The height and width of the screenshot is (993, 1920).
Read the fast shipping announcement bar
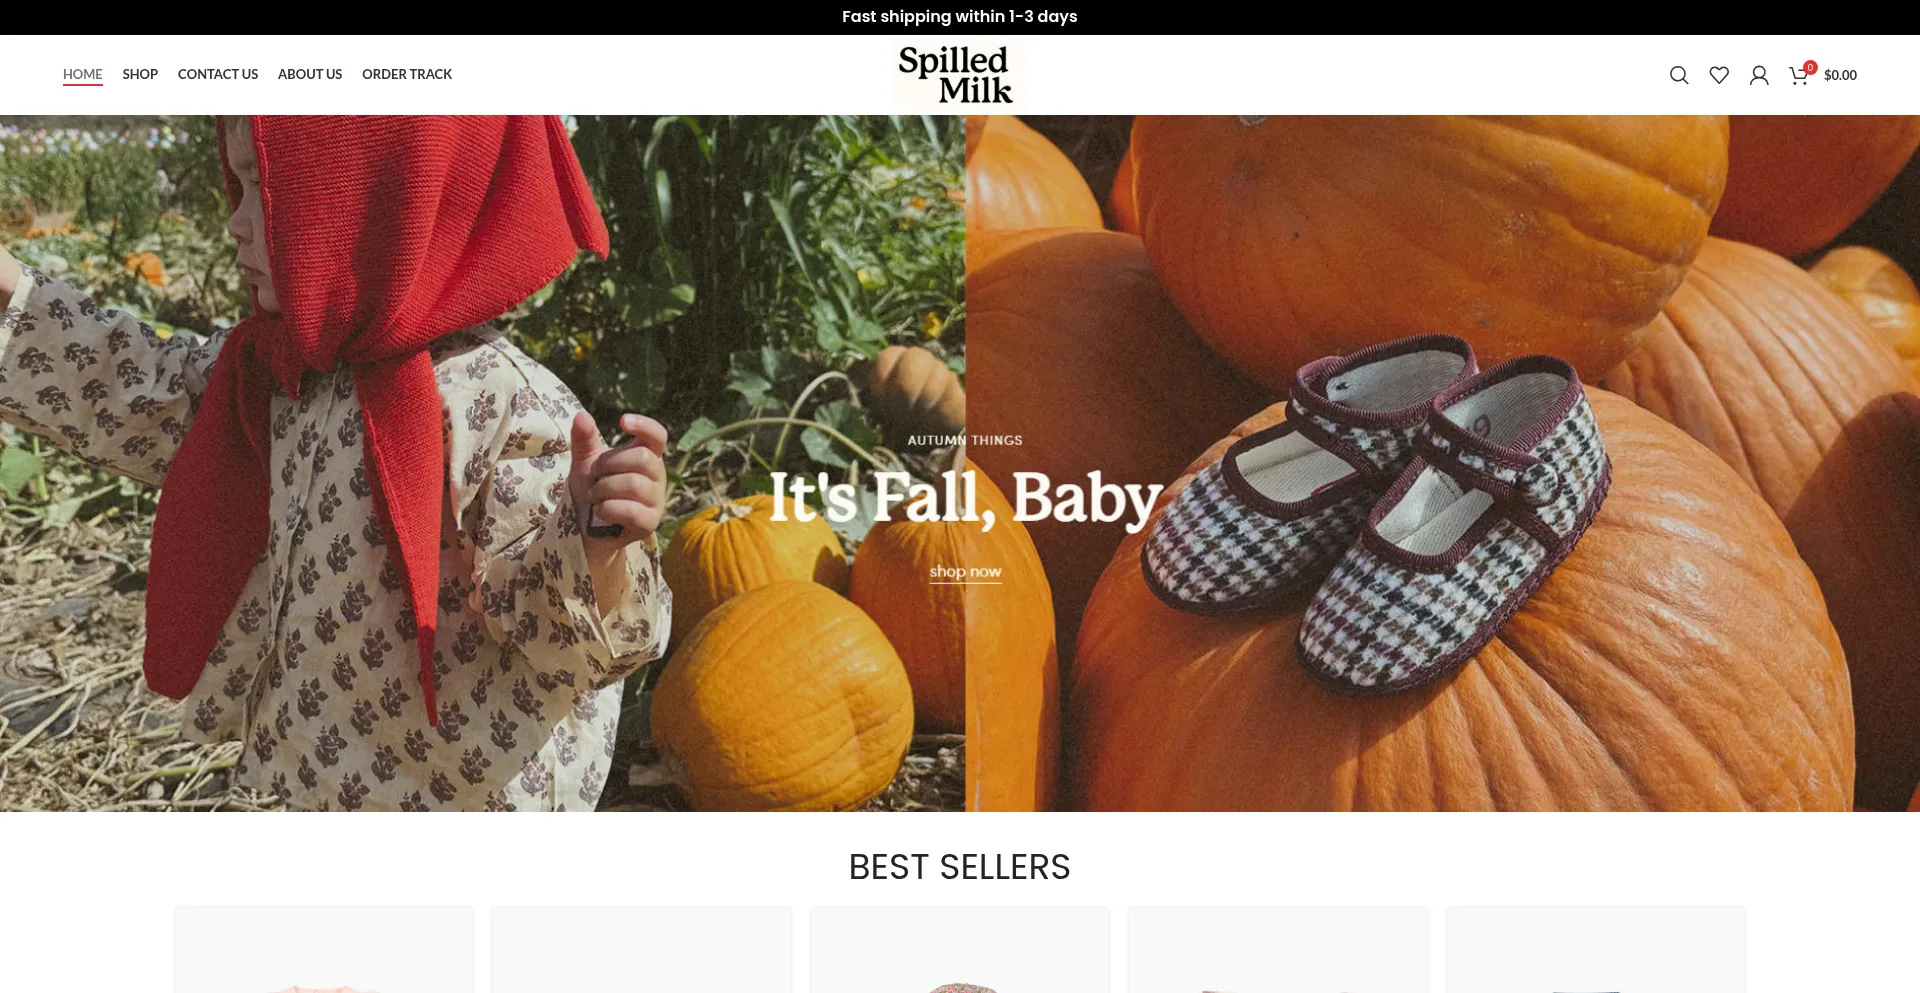tap(960, 16)
